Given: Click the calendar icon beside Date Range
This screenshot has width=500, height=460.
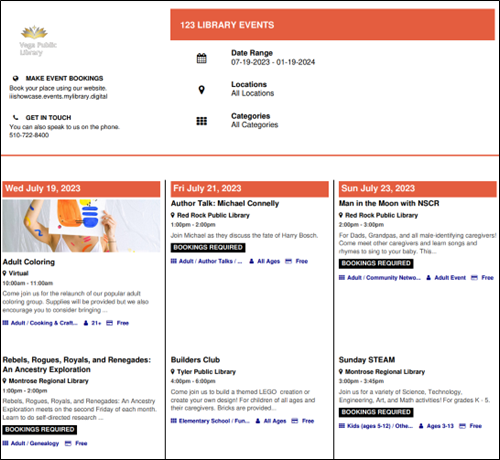Looking at the screenshot, I should pyautogui.click(x=201, y=58).
